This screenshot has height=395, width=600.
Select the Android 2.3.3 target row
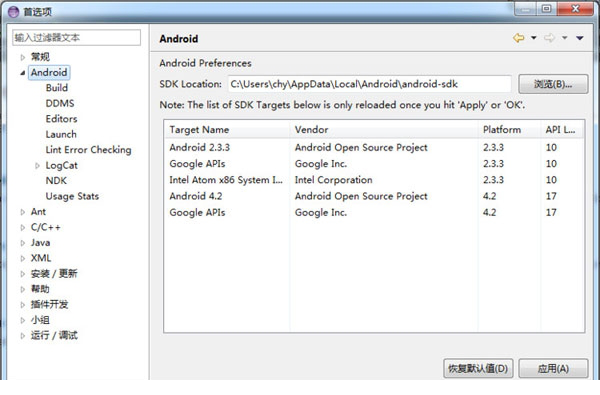(x=374, y=148)
